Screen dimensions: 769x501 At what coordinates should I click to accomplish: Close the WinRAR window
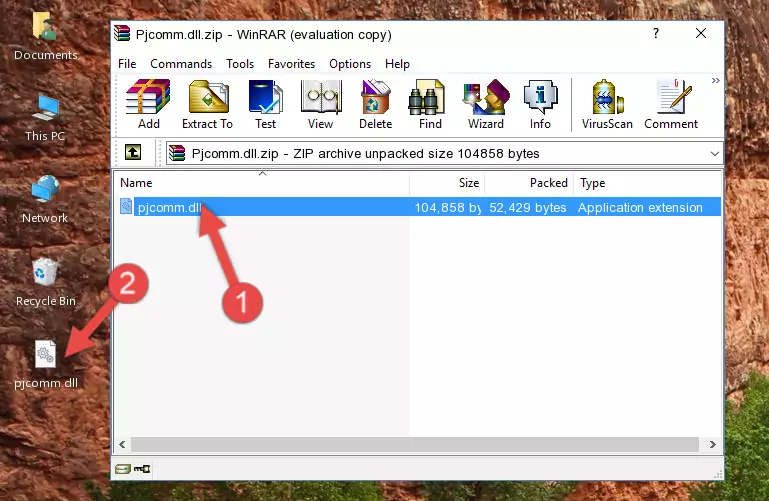701,33
